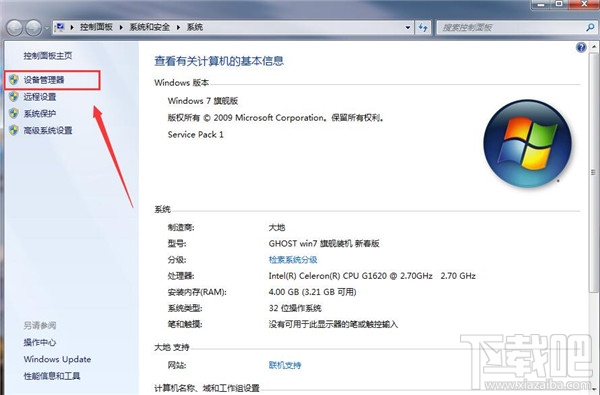Image resolution: width=600 pixels, height=395 pixels.
Task: Expand the first breadcrumb arrow before 控制面板
Action: pyautogui.click(x=72, y=27)
